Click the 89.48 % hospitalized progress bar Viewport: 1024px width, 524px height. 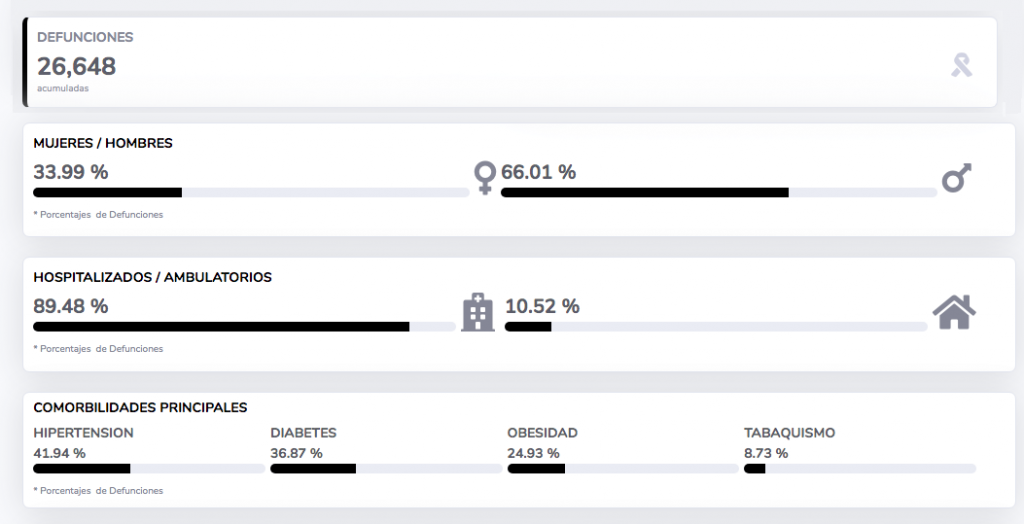[x=244, y=327]
